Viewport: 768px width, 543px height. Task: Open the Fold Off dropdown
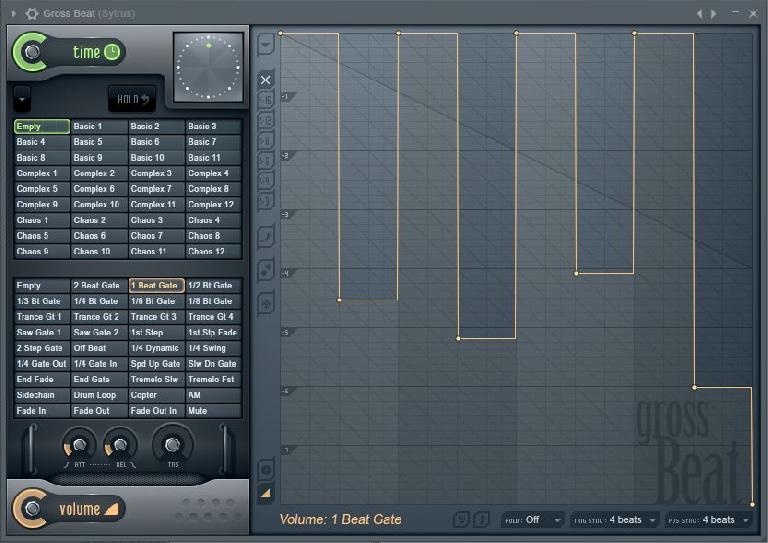[x=532, y=520]
